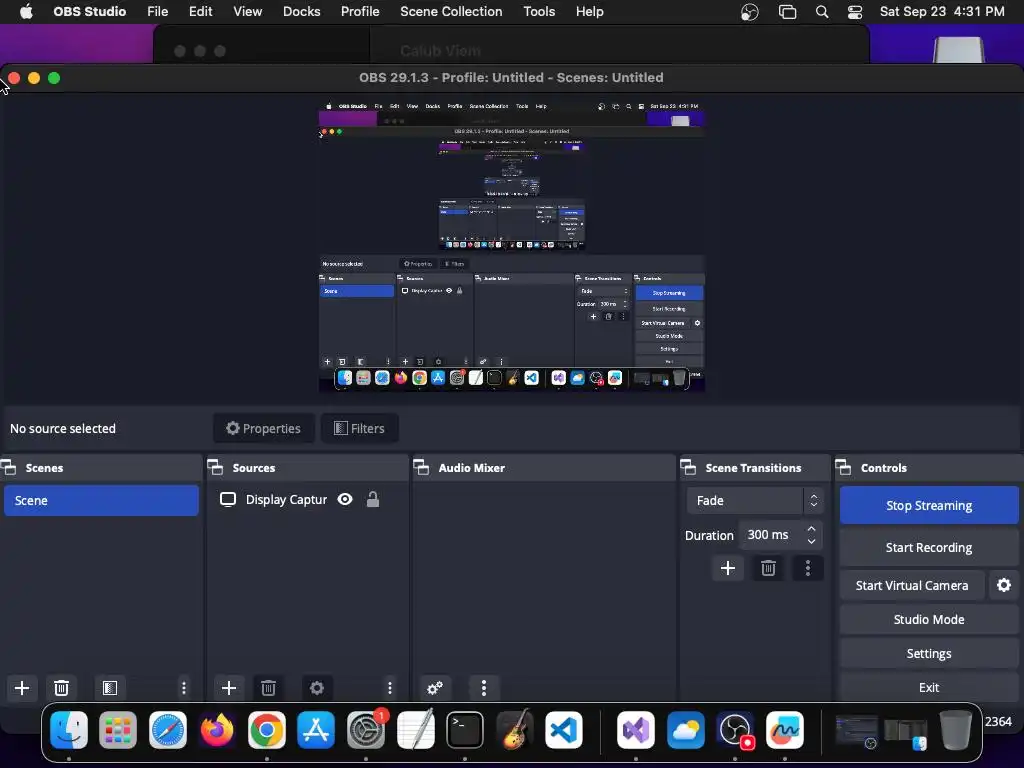Toggle Display Capture visibility eye

[x=345, y=500]
